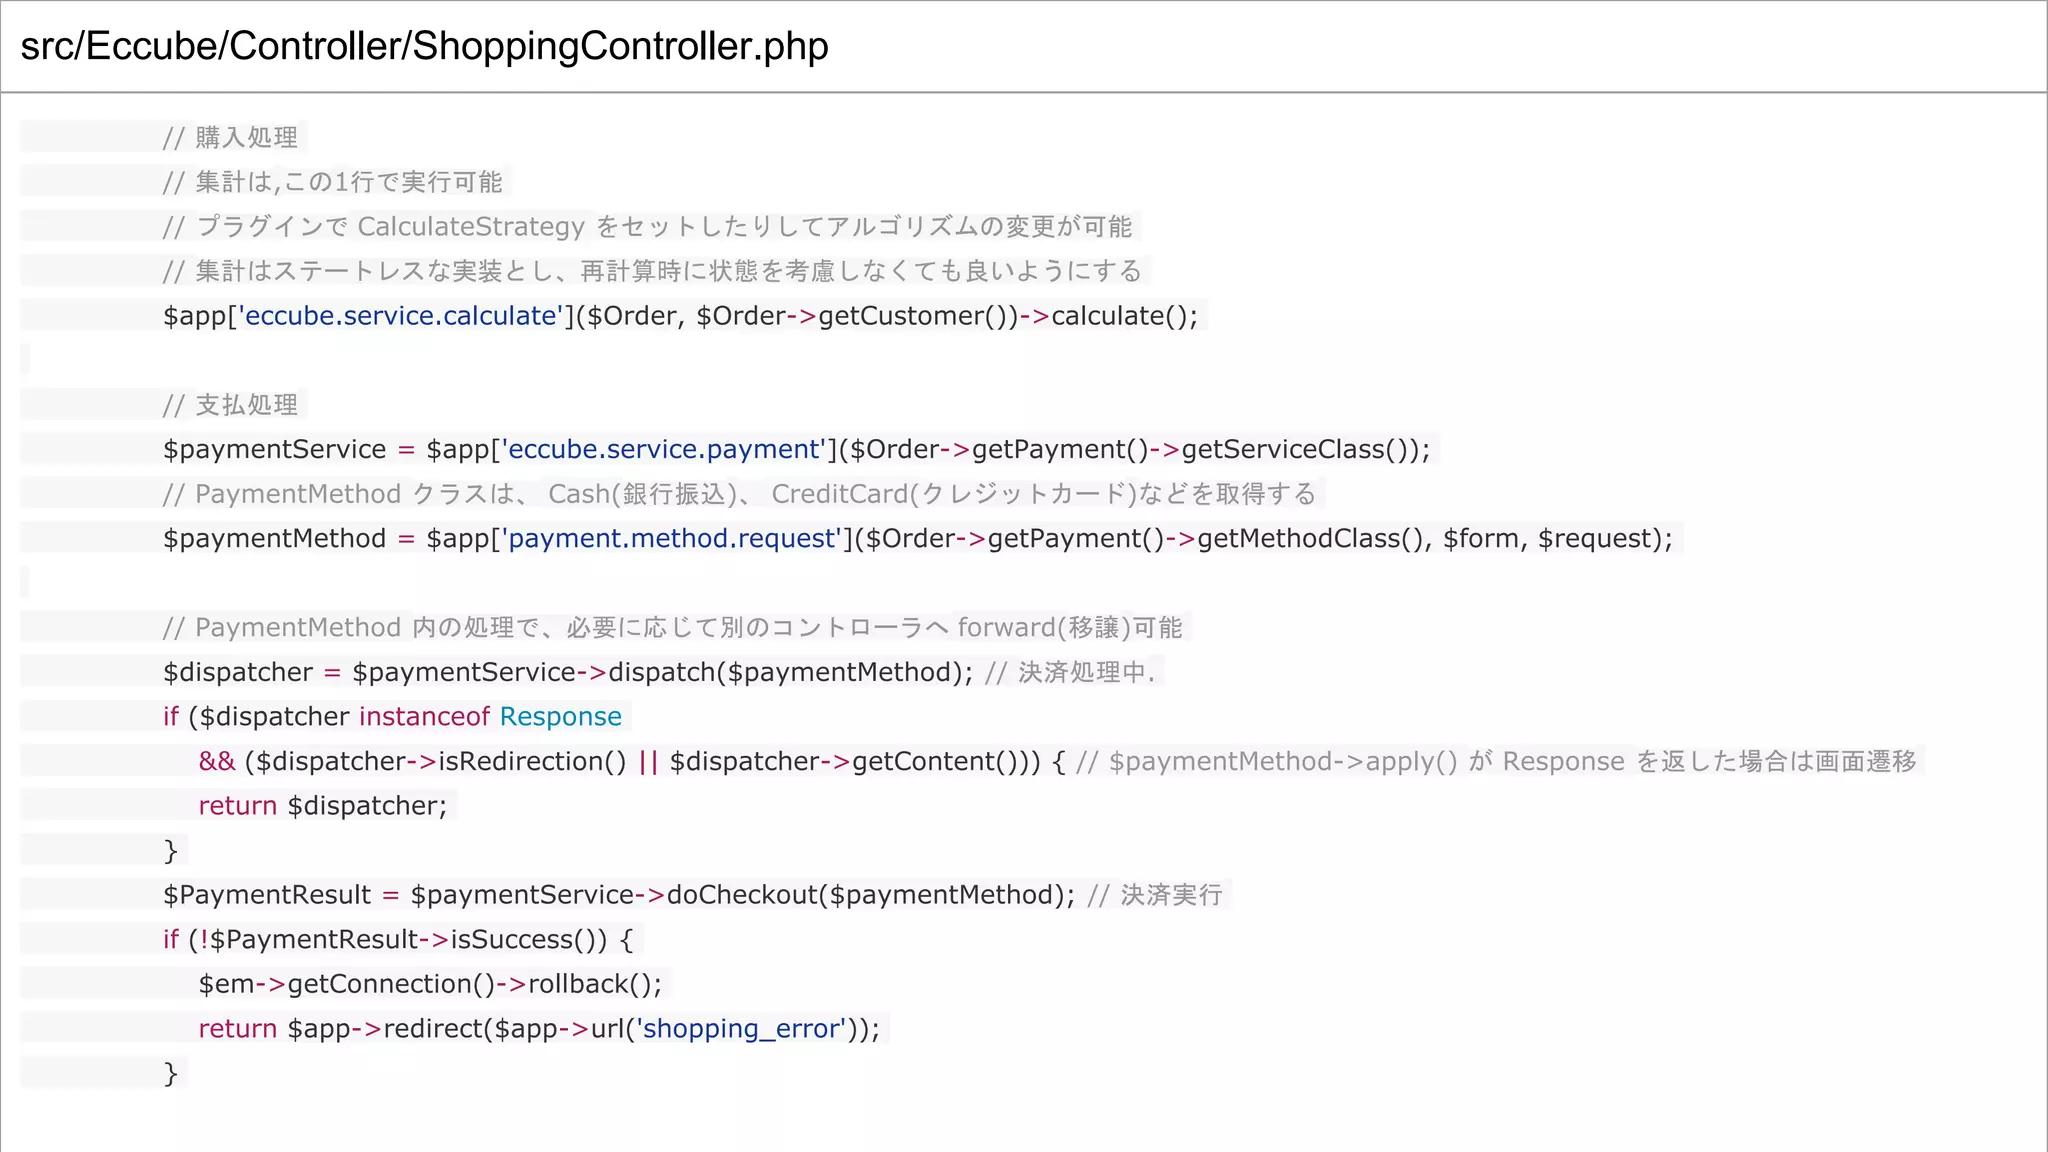Screen dimensions: 2048x1152
Task: Click the 'return $dispatcher;' line
Action: (x=322, y=806)
